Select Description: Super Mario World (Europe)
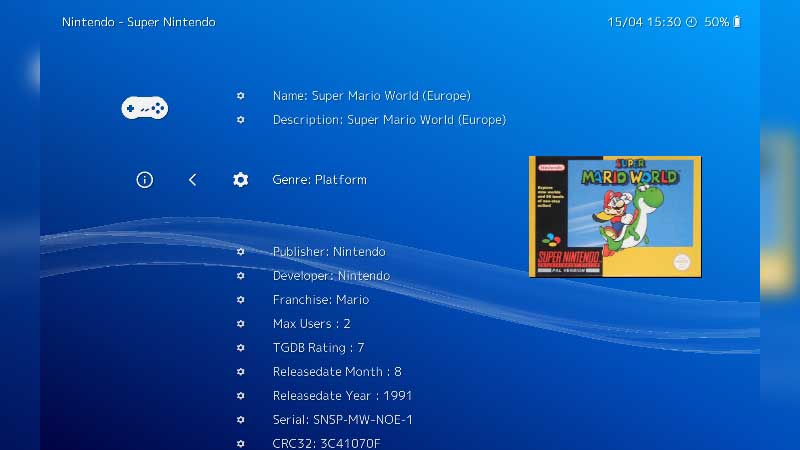800x450 pixels. [x=389, y=120]
